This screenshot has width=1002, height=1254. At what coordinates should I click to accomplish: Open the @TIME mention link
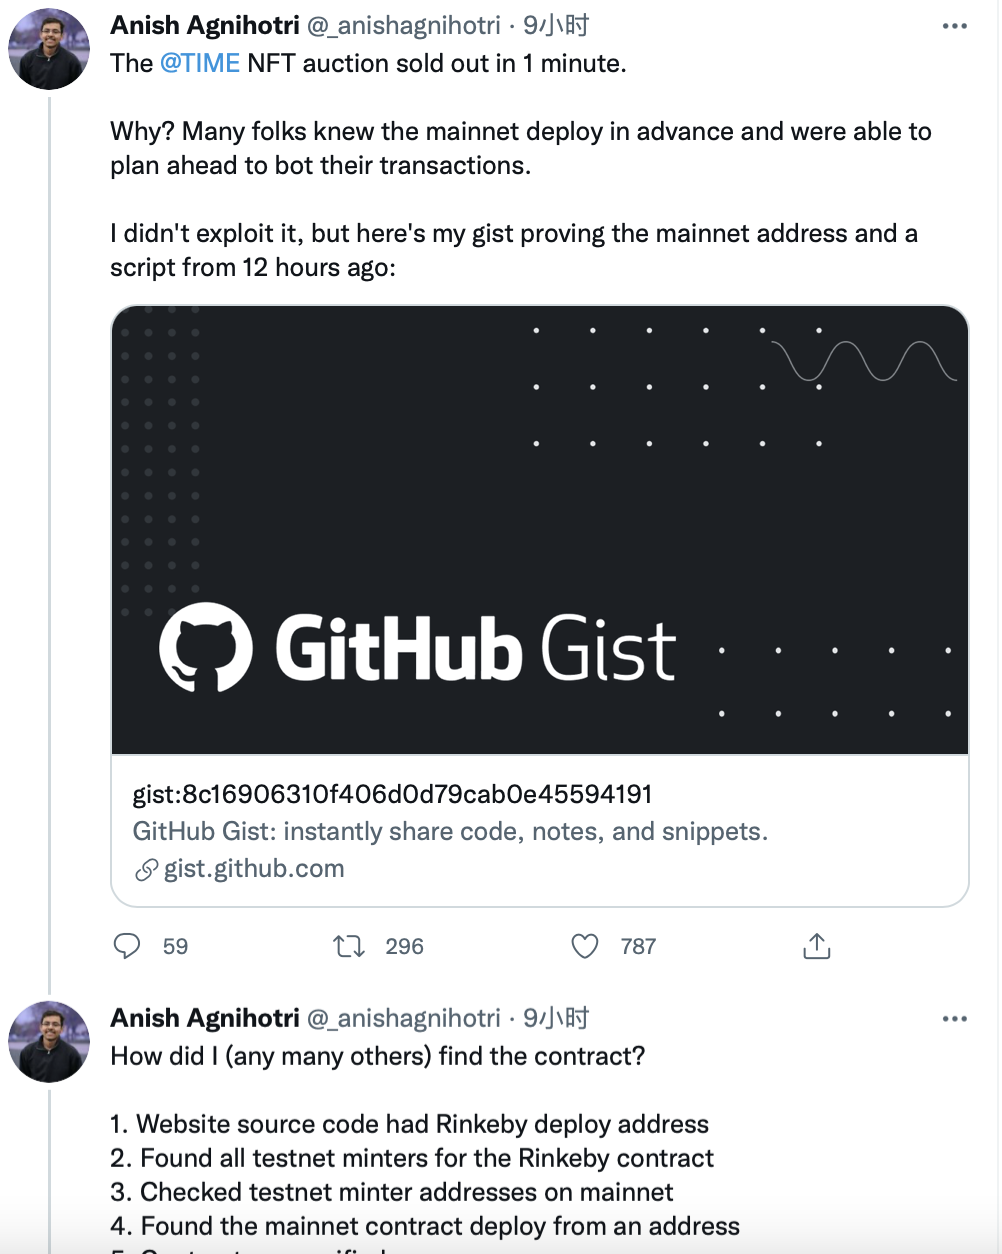[x=200, y=63]
